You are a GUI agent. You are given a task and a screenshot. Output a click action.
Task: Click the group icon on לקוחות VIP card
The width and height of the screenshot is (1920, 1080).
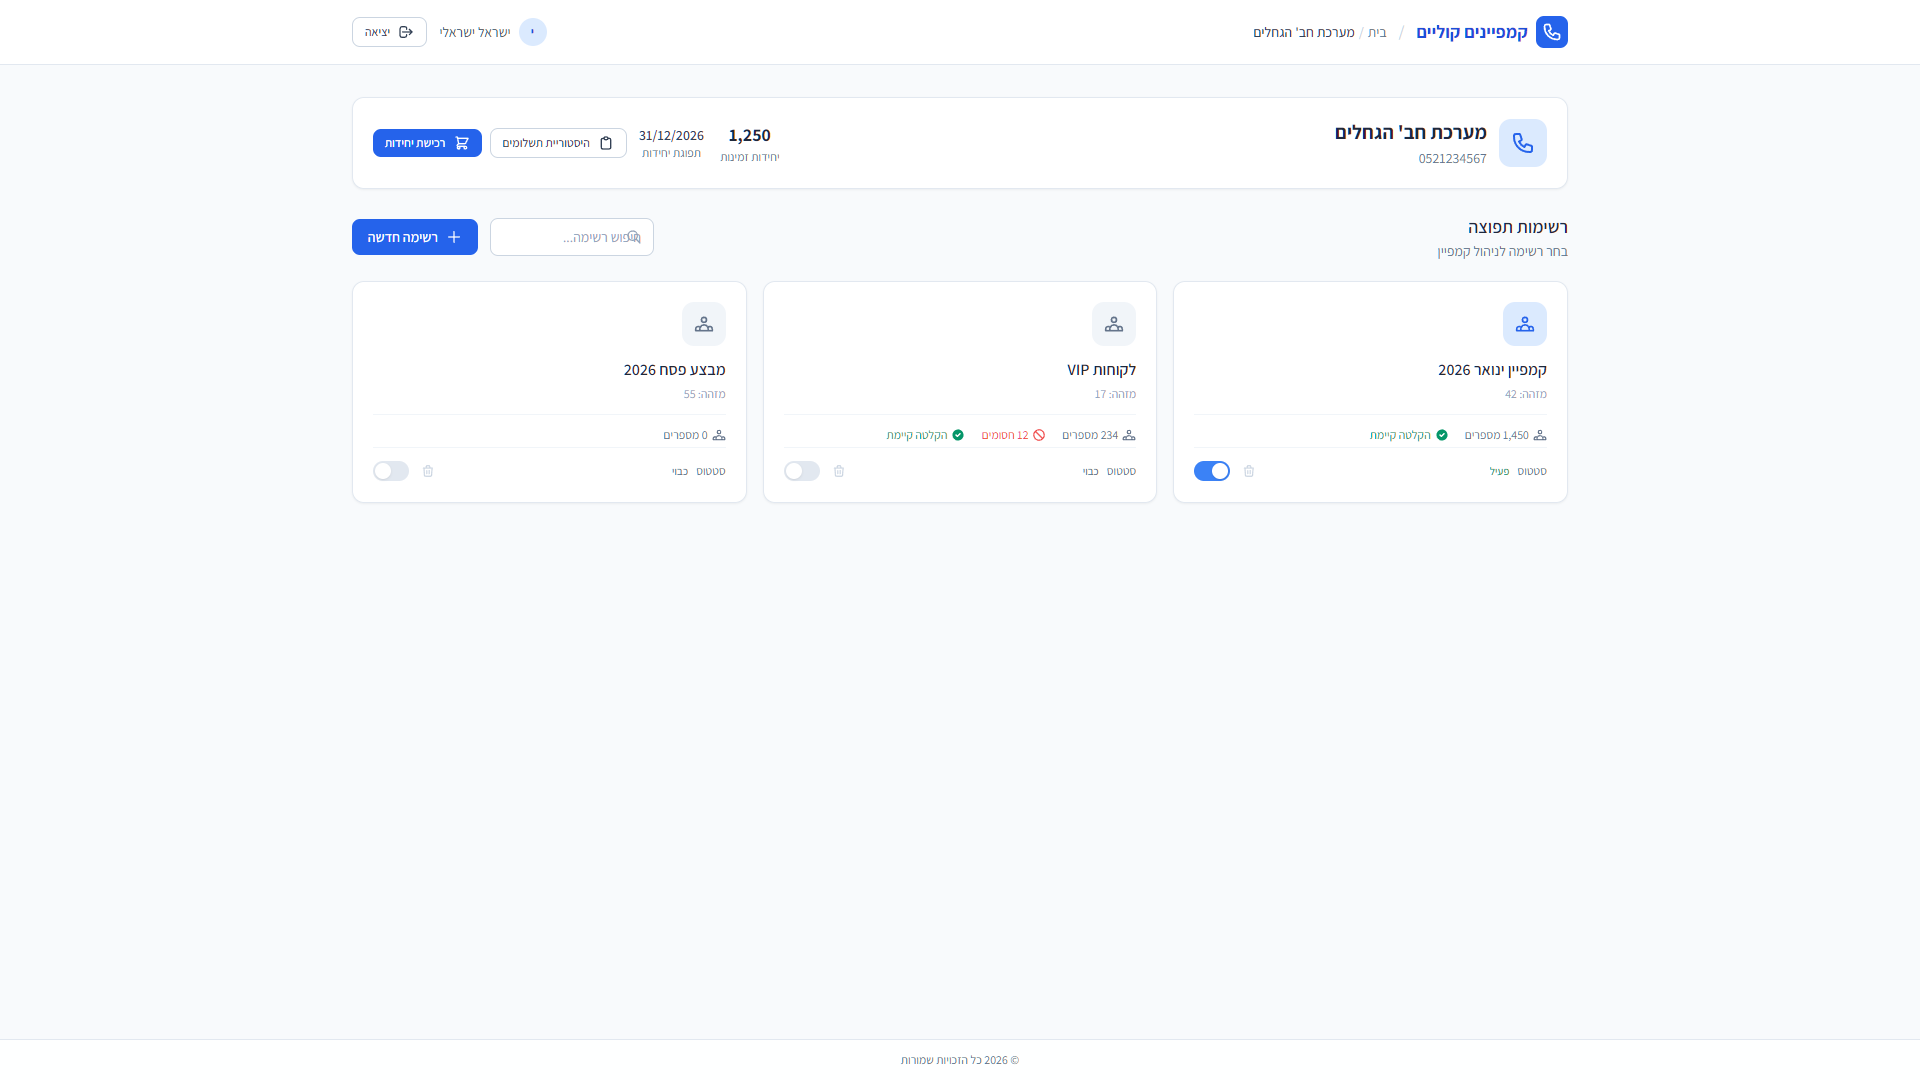tap(1113, 324)
